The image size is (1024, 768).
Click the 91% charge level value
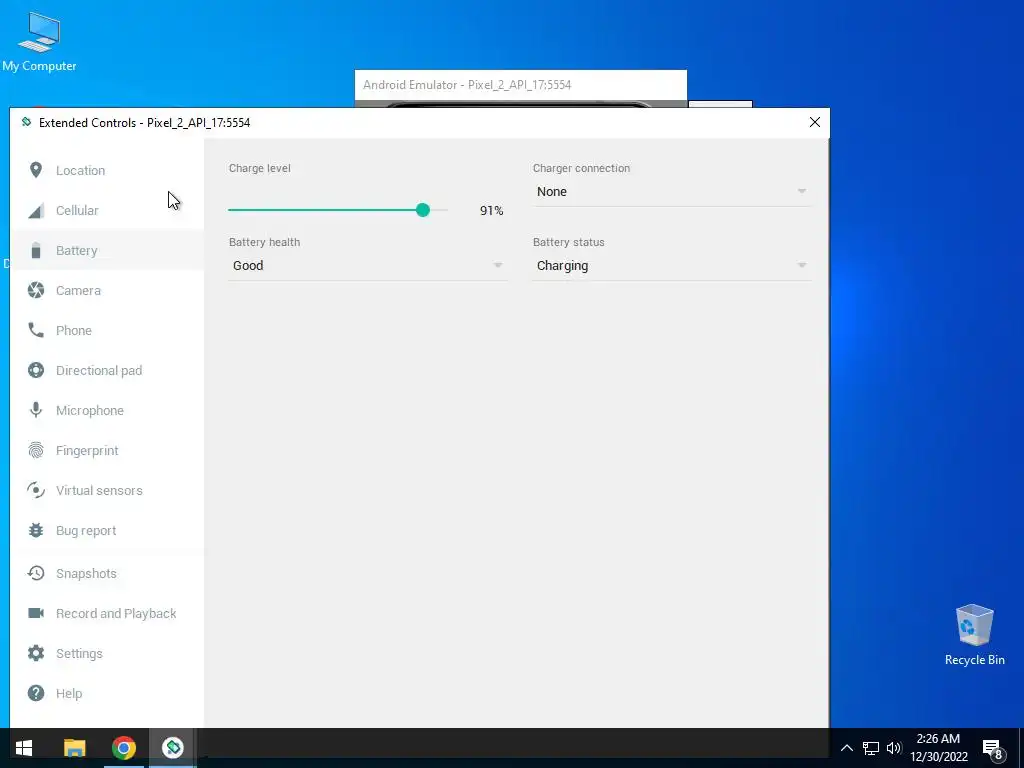pyautogui.click(x=491, y=210)
